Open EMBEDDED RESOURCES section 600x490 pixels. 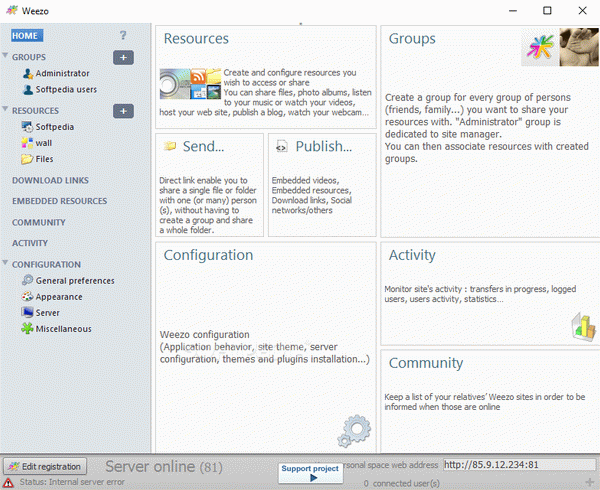tap(59, 201)
